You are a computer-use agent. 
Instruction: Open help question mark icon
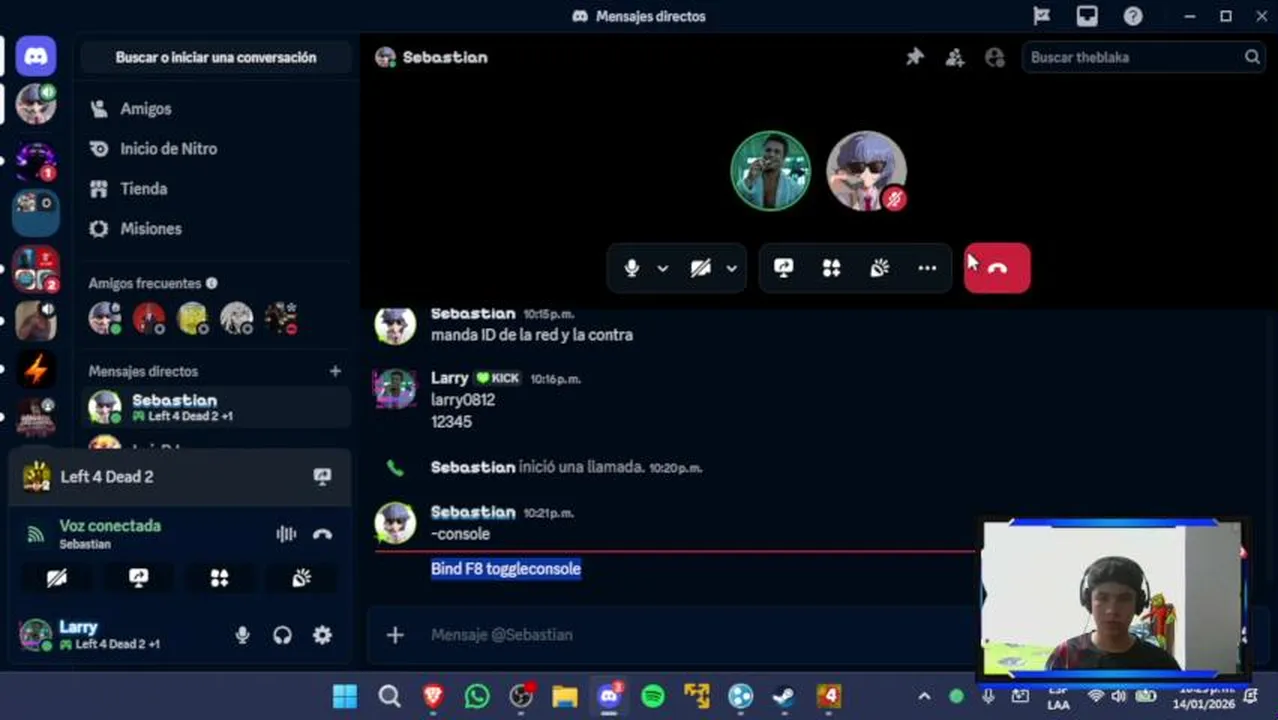[1133, 16]
